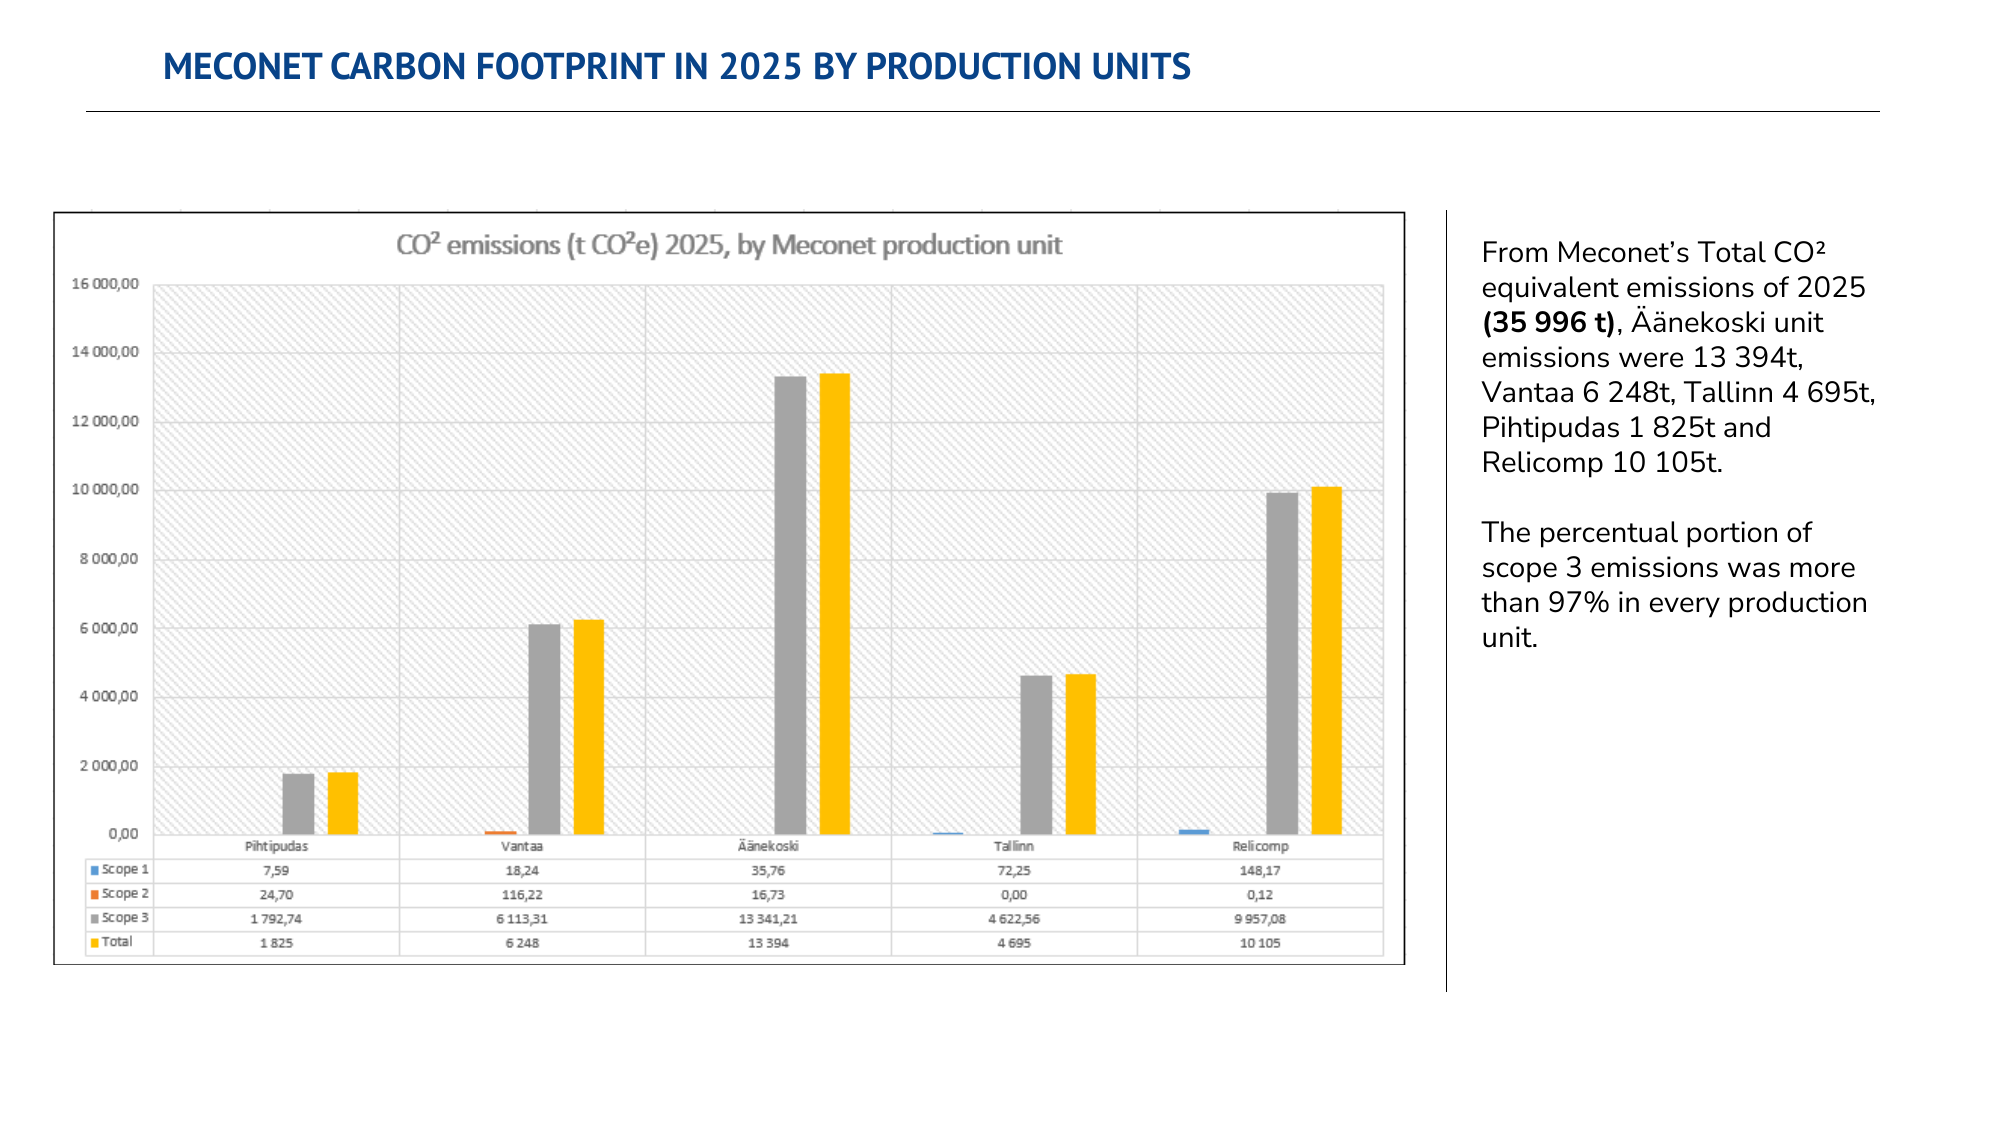
Task: Select the Tallinn category label
Action: click(1014, 846)
